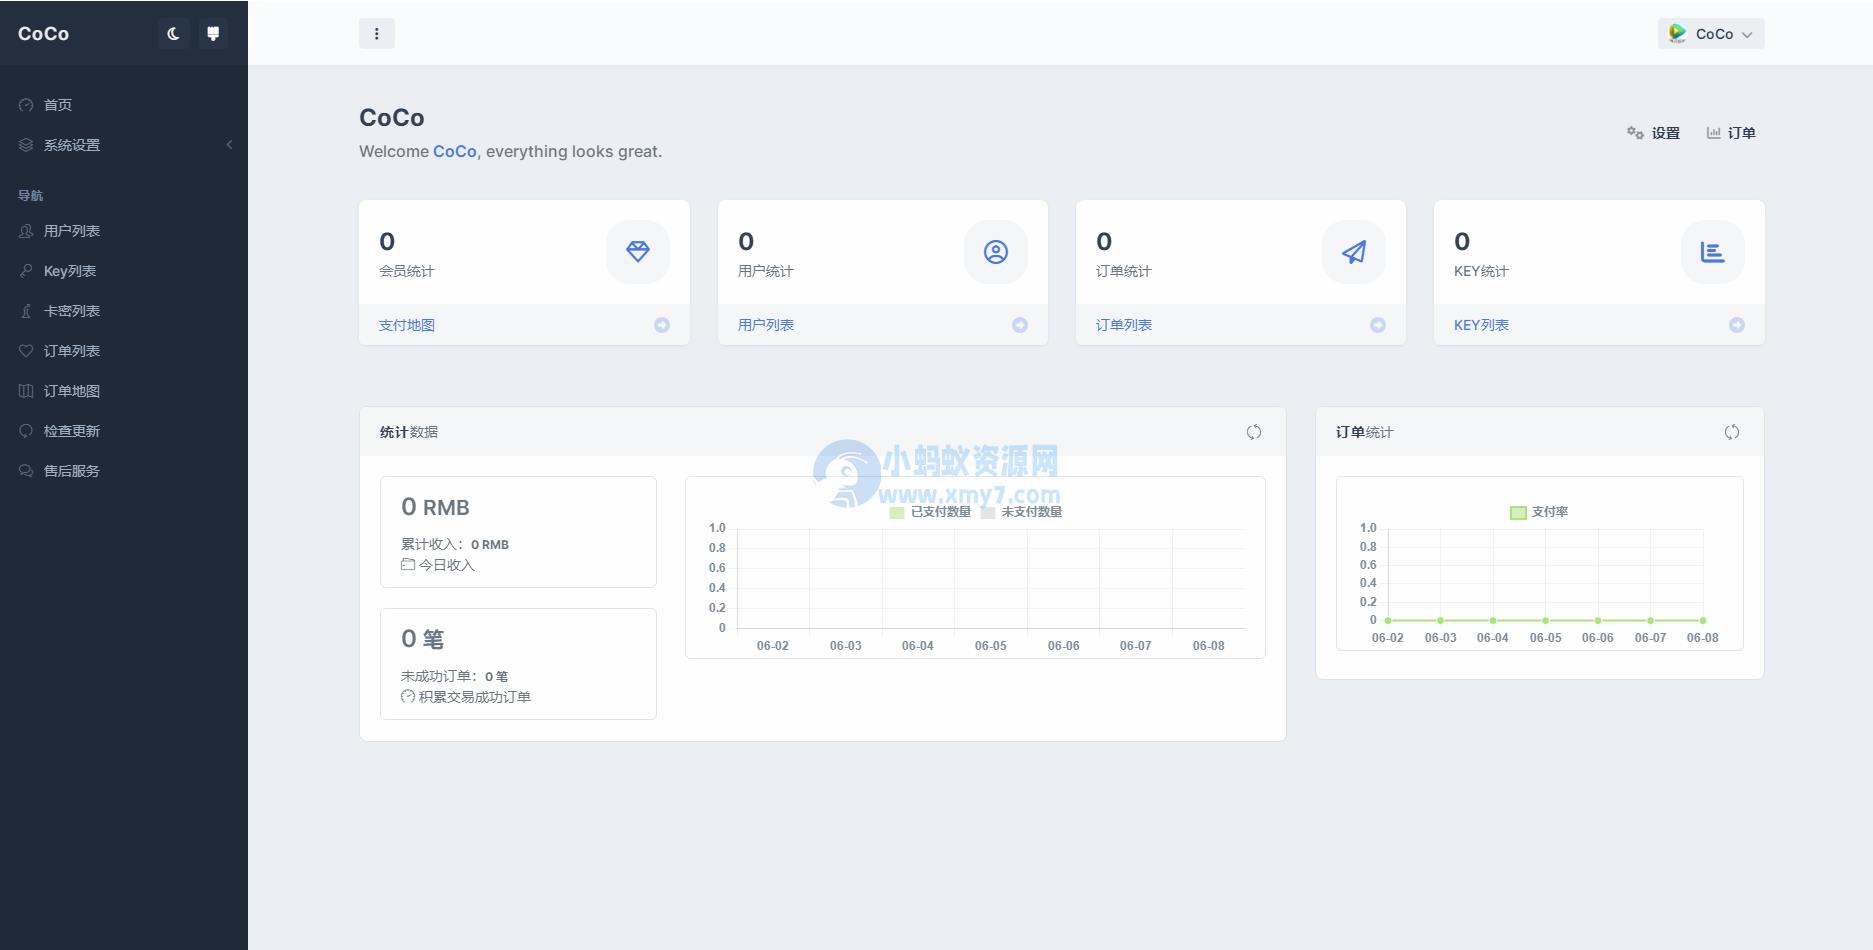Click the 今日收入 label

click(x=446, y=565)
